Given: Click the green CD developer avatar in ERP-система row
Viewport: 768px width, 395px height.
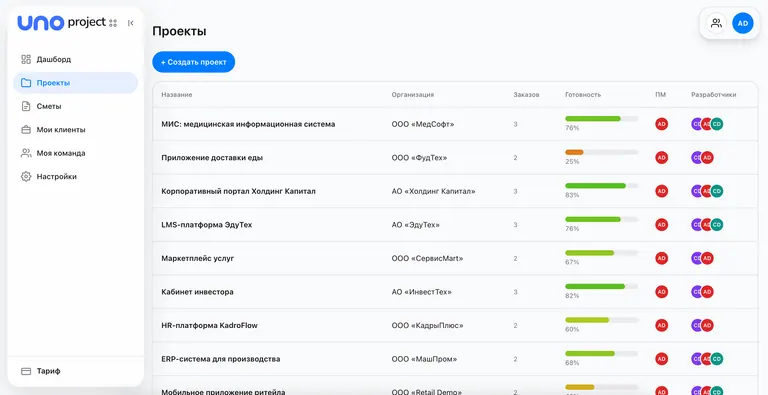Looking at the screenshot, I should [x=717, y=359].
